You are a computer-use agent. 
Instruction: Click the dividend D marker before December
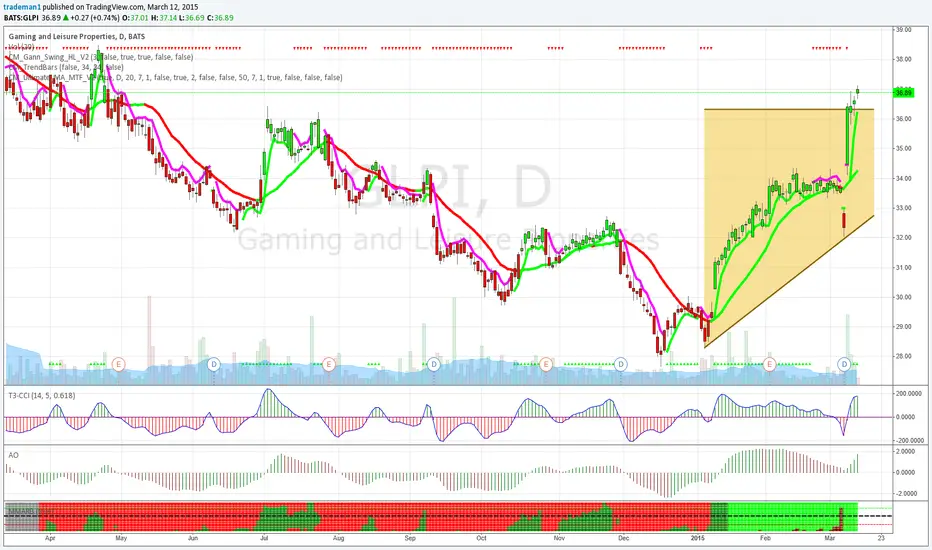click(621, 364)
